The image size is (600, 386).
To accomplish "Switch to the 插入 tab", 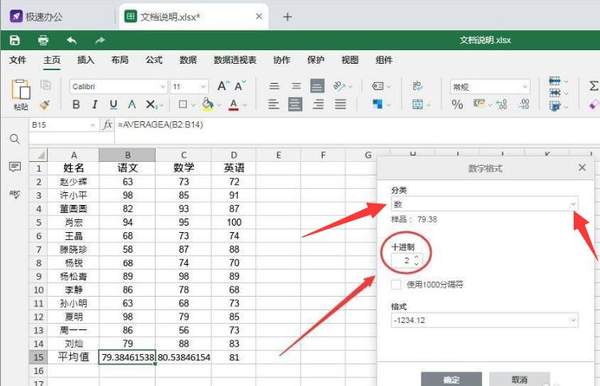I will coord(85,60).
